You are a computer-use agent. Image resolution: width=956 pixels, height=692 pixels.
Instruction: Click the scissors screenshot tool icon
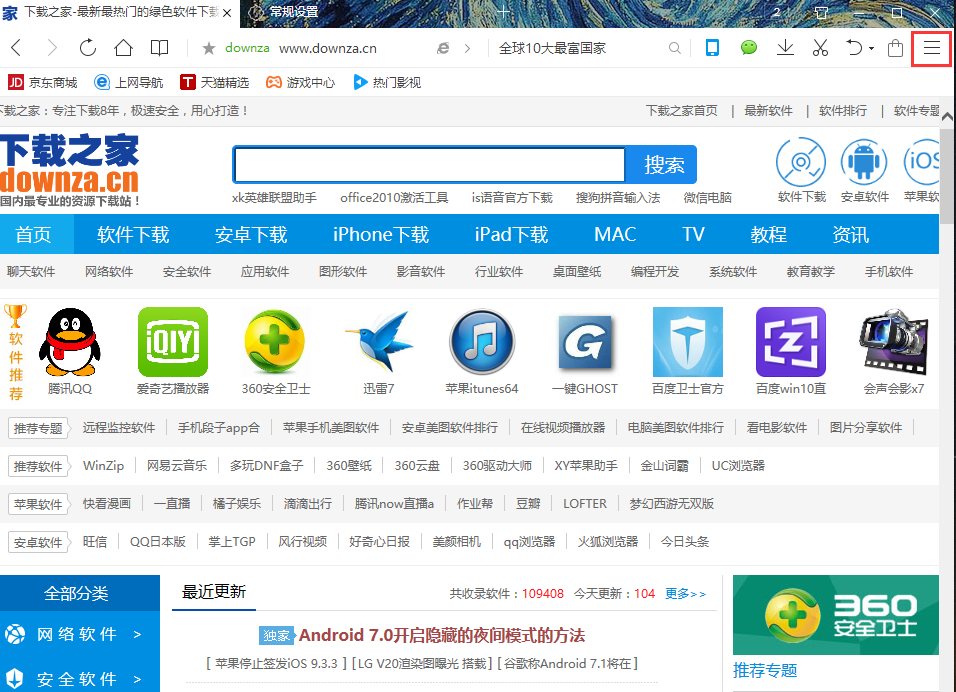coord(821,47)
